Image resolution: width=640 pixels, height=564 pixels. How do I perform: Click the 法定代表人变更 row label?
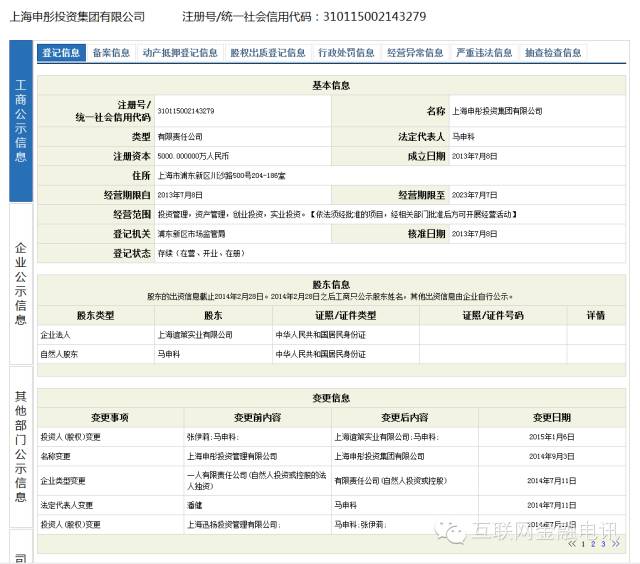point(67,505)
